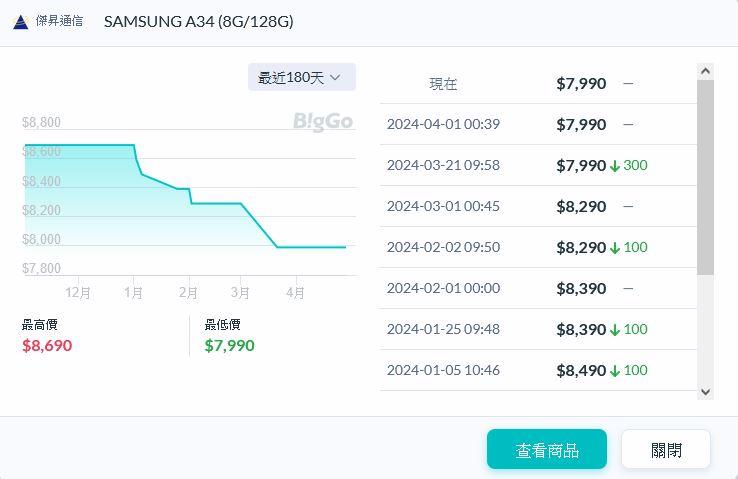Open the 最近180天 period dropdown
The height and width of the screenshot is (479, 738).
point(301,77)
